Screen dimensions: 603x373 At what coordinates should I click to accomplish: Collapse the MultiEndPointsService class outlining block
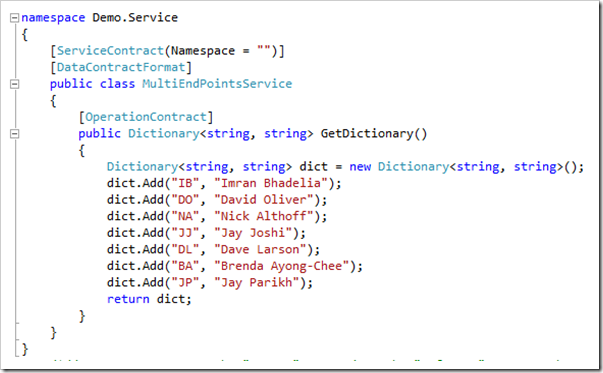pyautogui.click(x=14, y=84)
